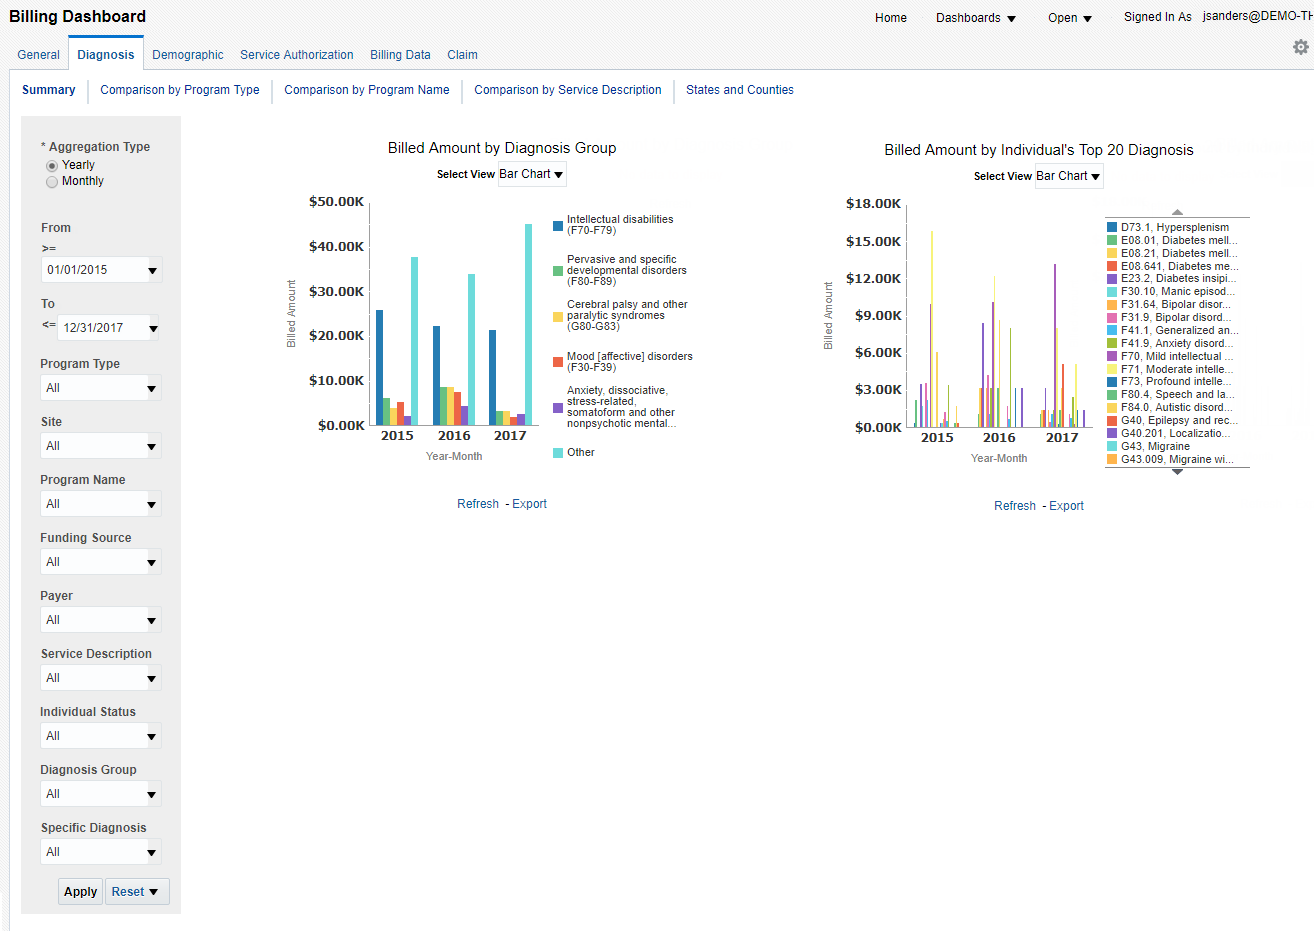Click Intellectual disabilities legend color swatch

558,226
